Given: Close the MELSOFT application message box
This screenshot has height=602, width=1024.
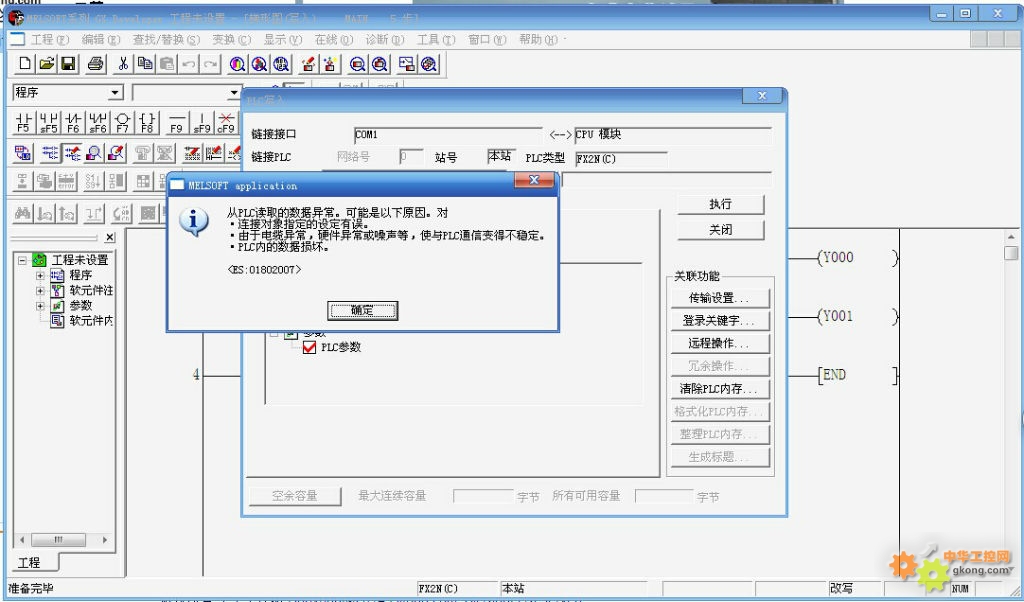Looking at the screenshot, I should pos(534,180).
